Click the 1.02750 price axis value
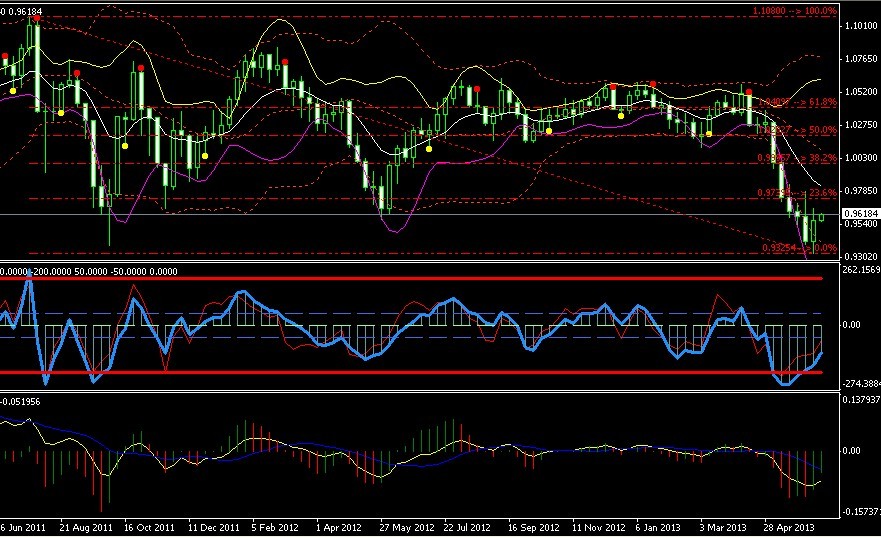The width and height of the screenshot is (881, 538). click(x=861, y=125)
